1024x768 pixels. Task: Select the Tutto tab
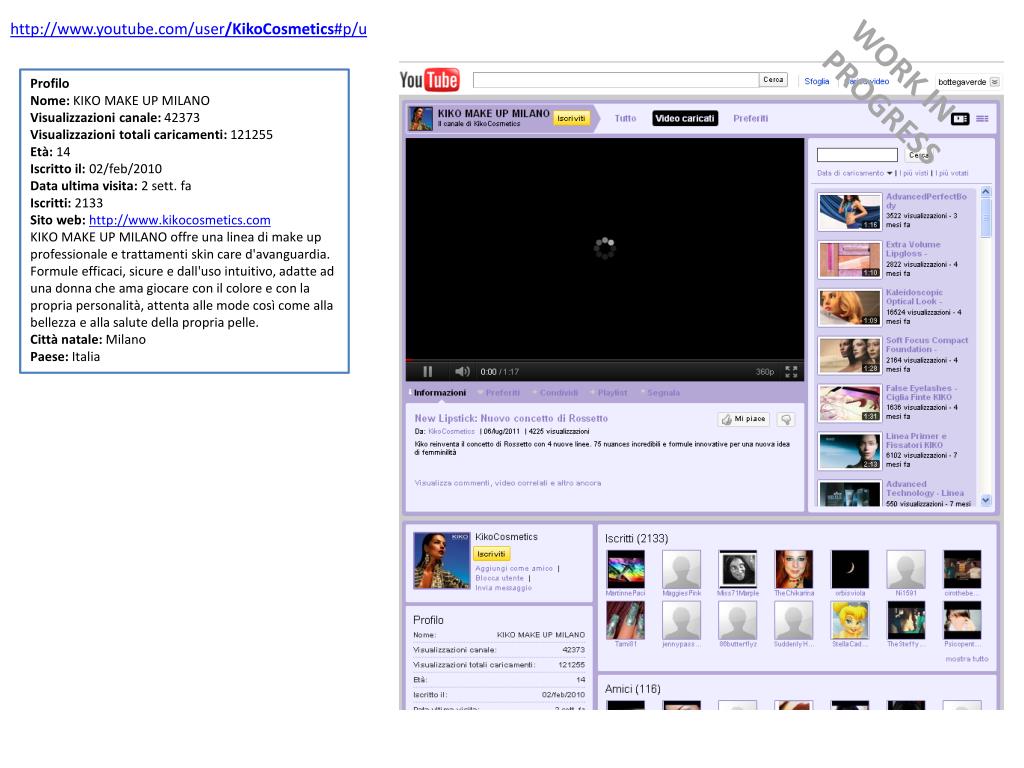click(x=625, y=118)
